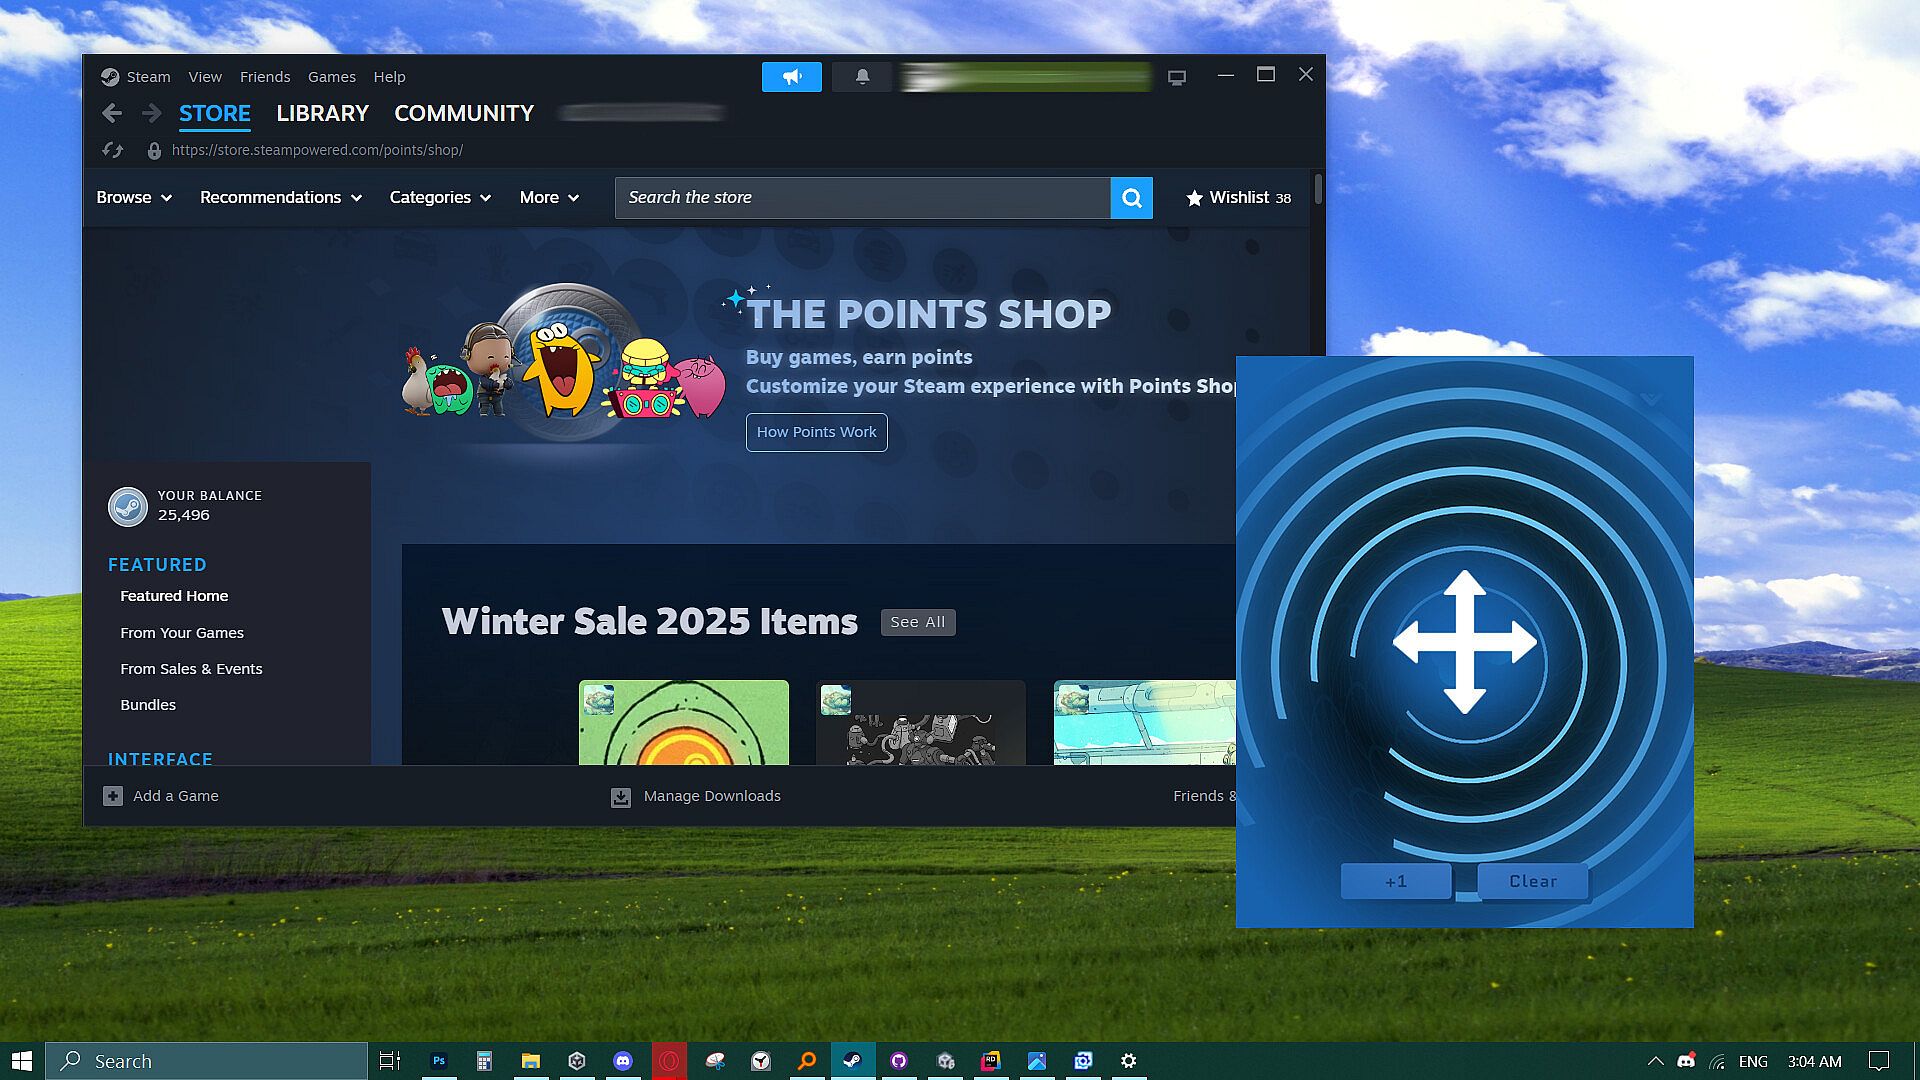This screenshot has height=1080, width=1920.
Task: Open the More dropdown menu
Action: click(x=549, y=198)
